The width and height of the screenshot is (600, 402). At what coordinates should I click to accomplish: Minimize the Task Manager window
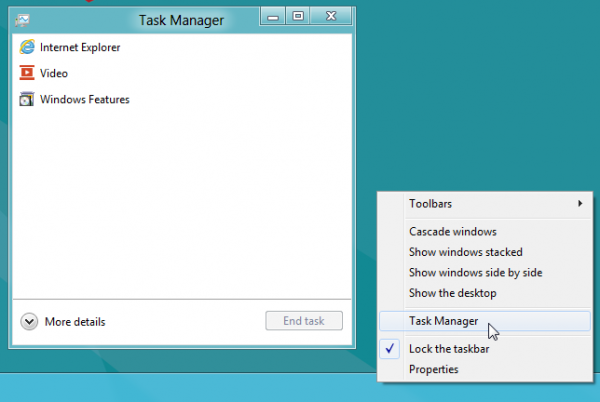coord(273,16)
